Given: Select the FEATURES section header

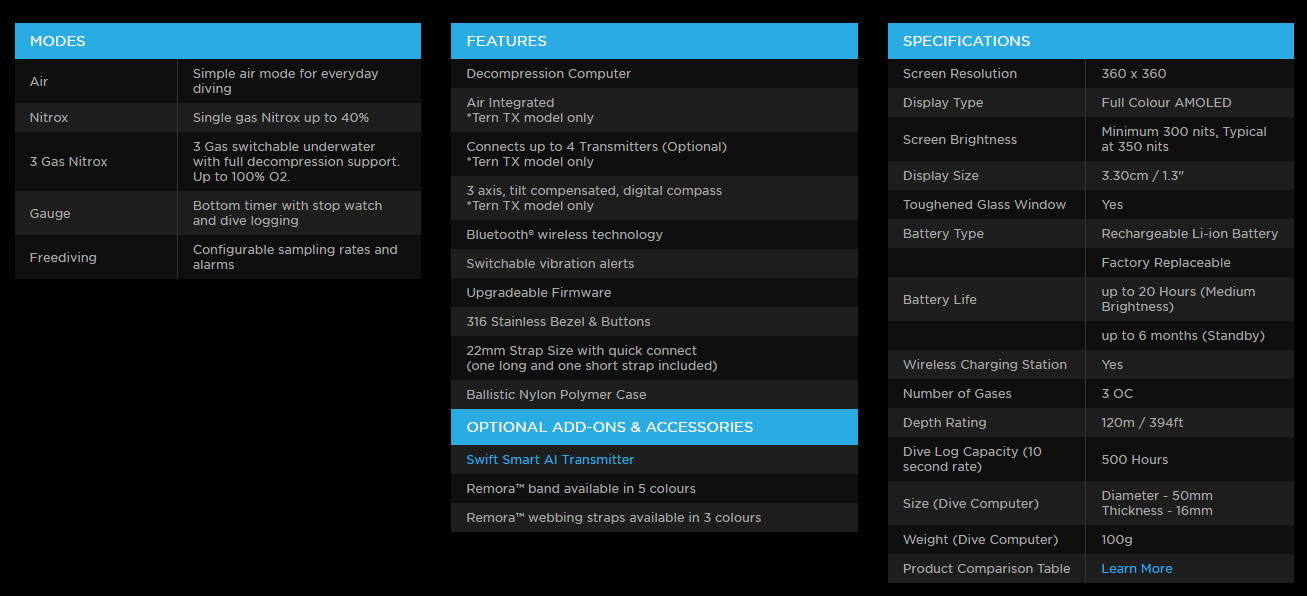Looking at the screenshot, I should (x=506, y=41).
